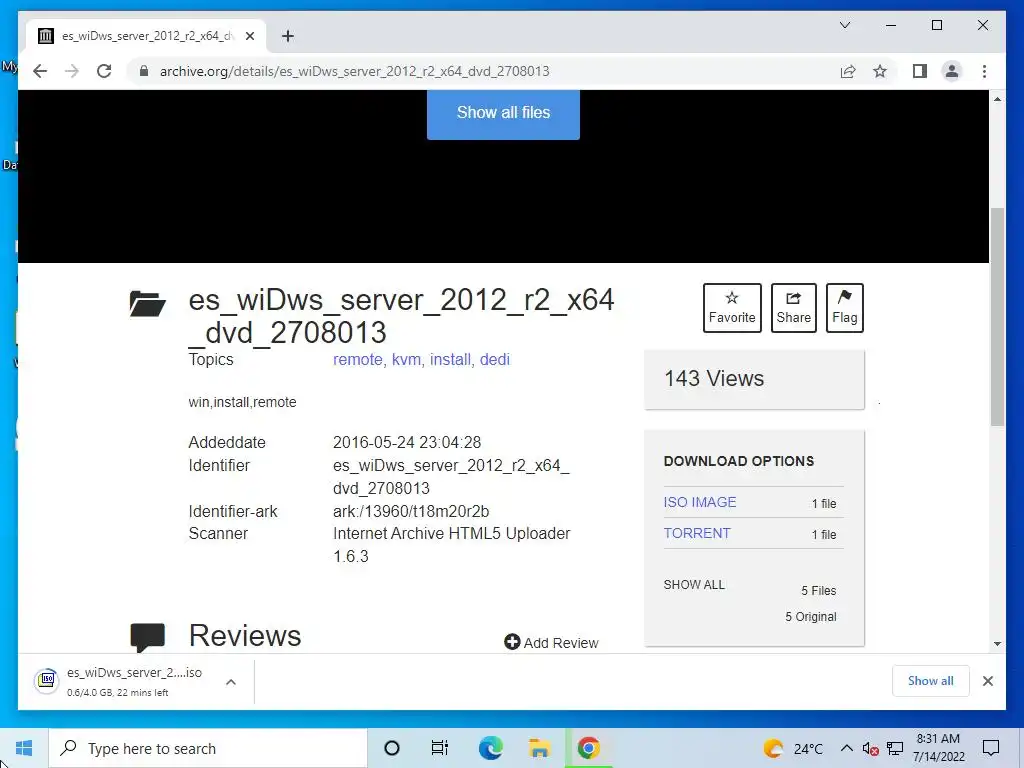This screenshot has height=768, width=1024.
Task: View site security lock info
Action: tap(144, 71)
